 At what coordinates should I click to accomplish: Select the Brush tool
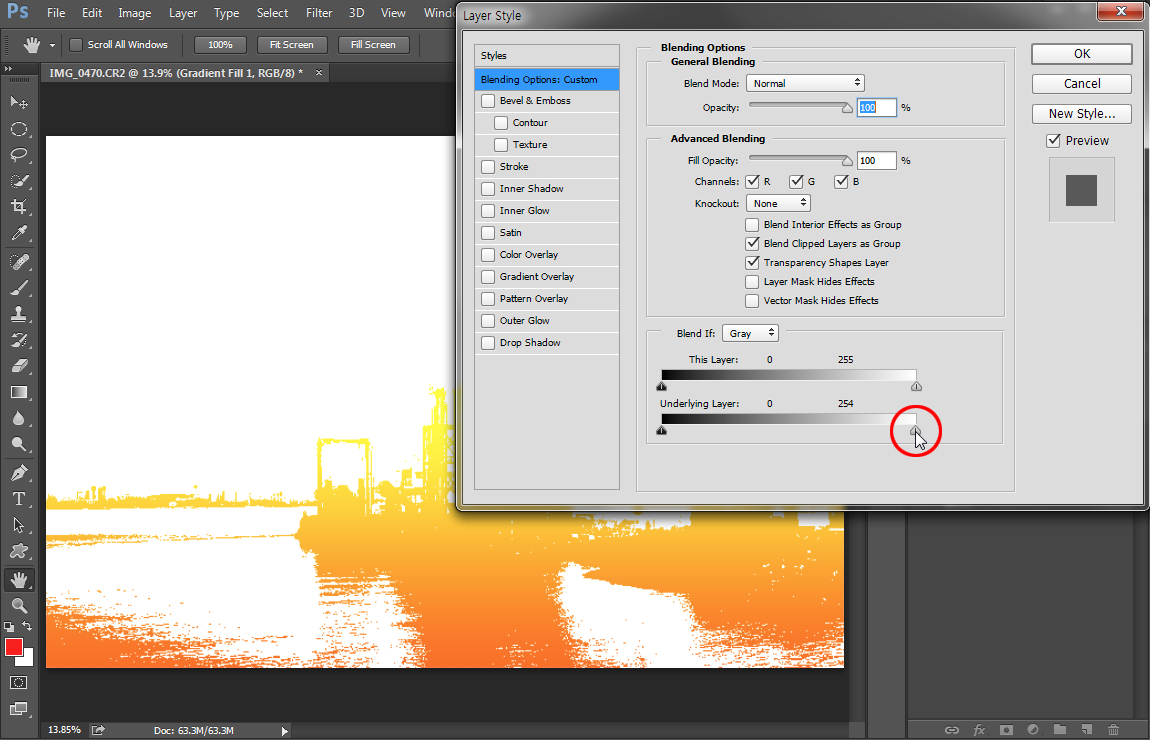point(19,288)
